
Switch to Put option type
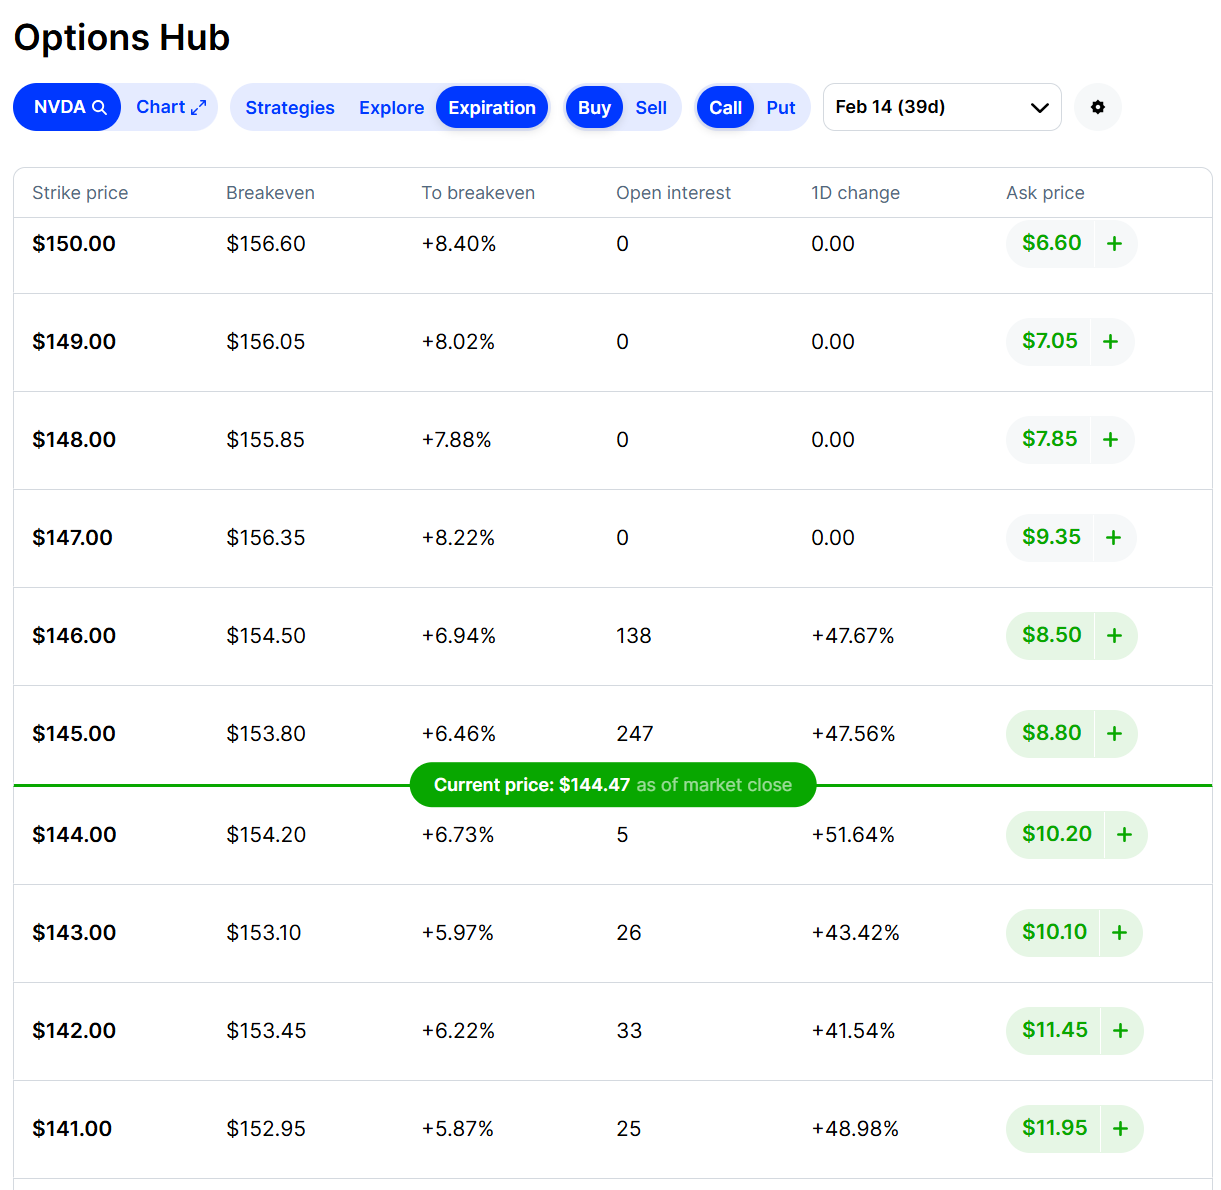(x=781, y=107)
